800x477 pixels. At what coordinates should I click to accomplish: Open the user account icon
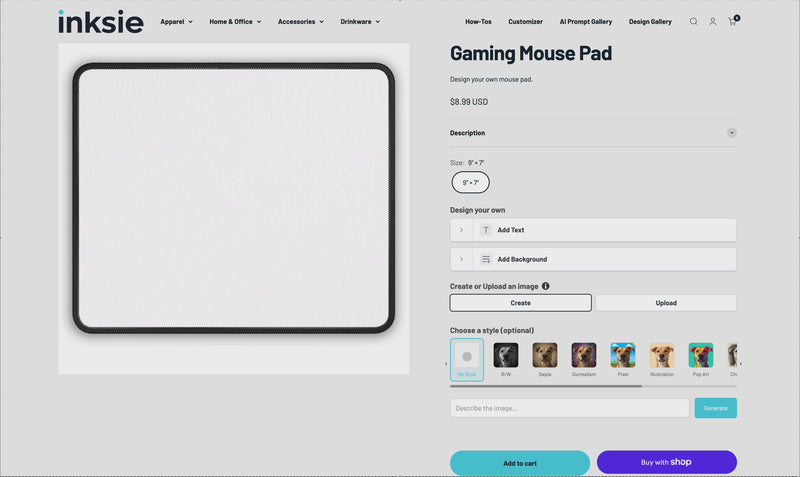[x=713, y=21]
